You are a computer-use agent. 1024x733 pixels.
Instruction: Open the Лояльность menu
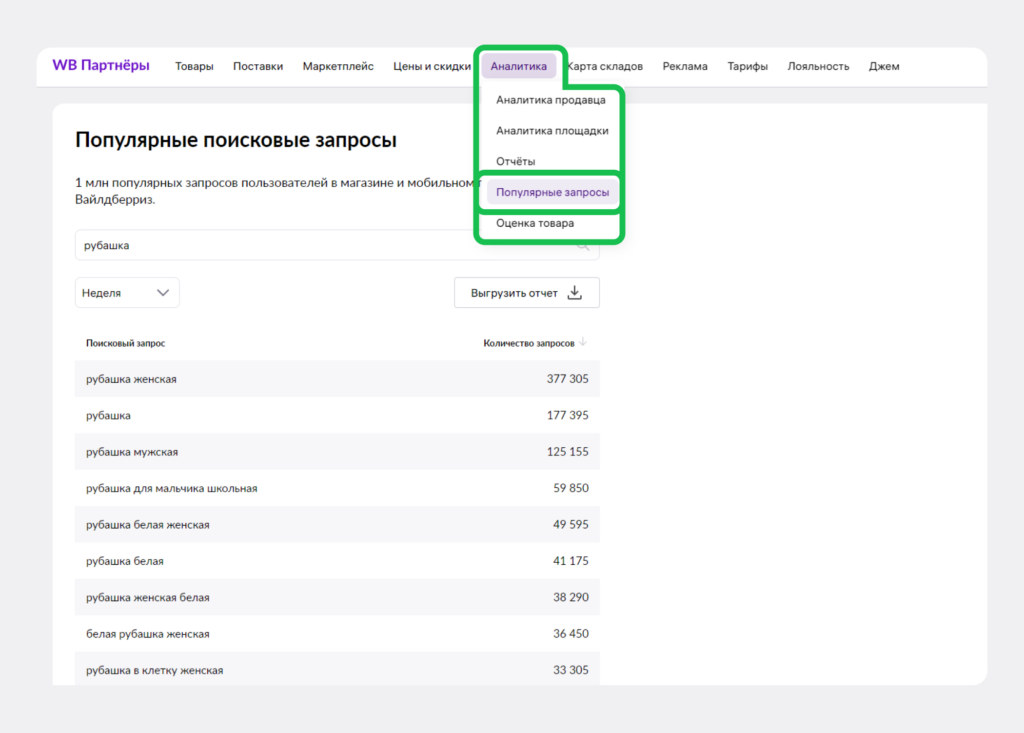coord(818,66)
